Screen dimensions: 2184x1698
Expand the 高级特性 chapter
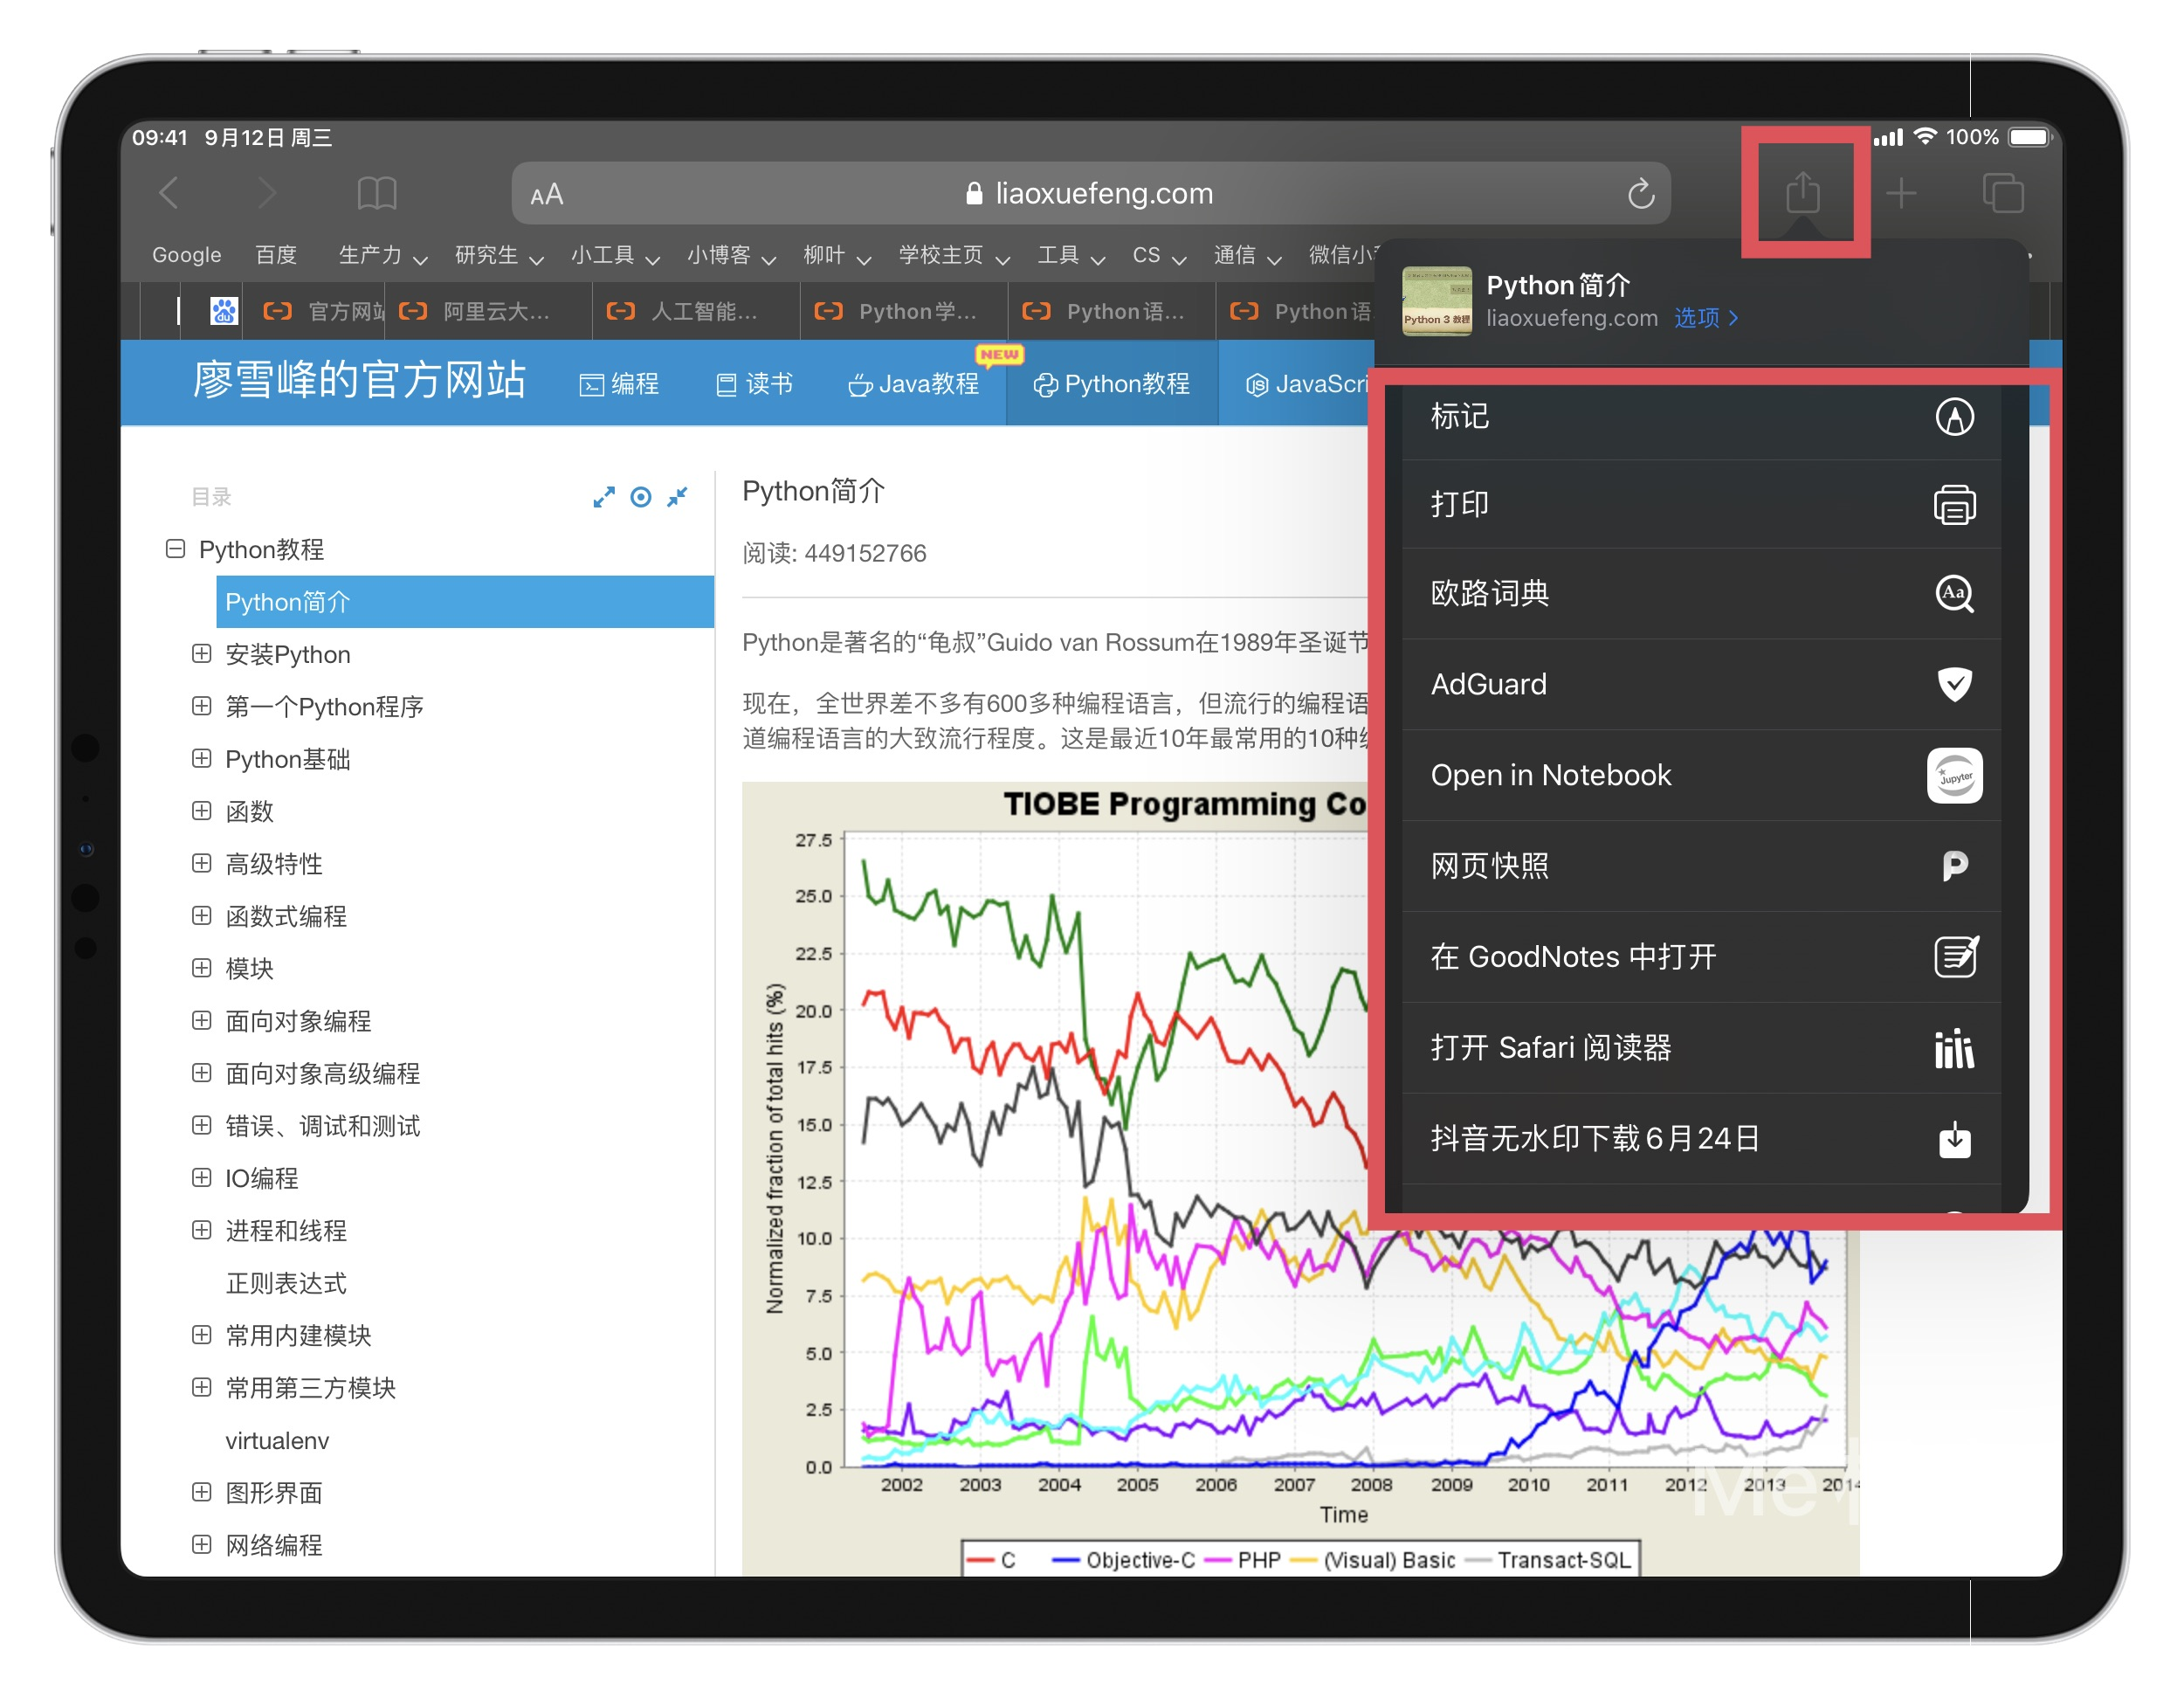tap(201, 863)
